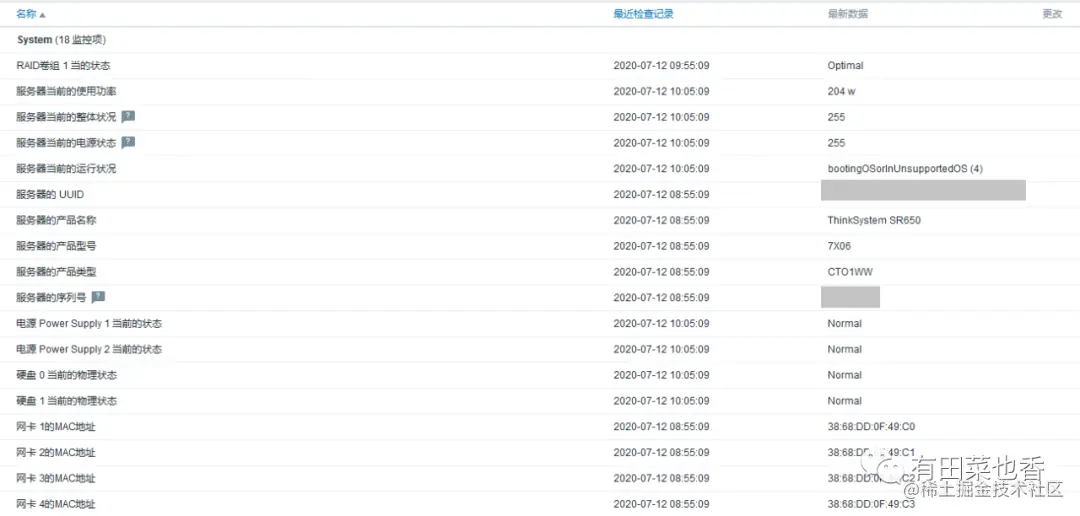
Task: Select the timestamp of Power Supply 1 row
Action: click(661, 323)
